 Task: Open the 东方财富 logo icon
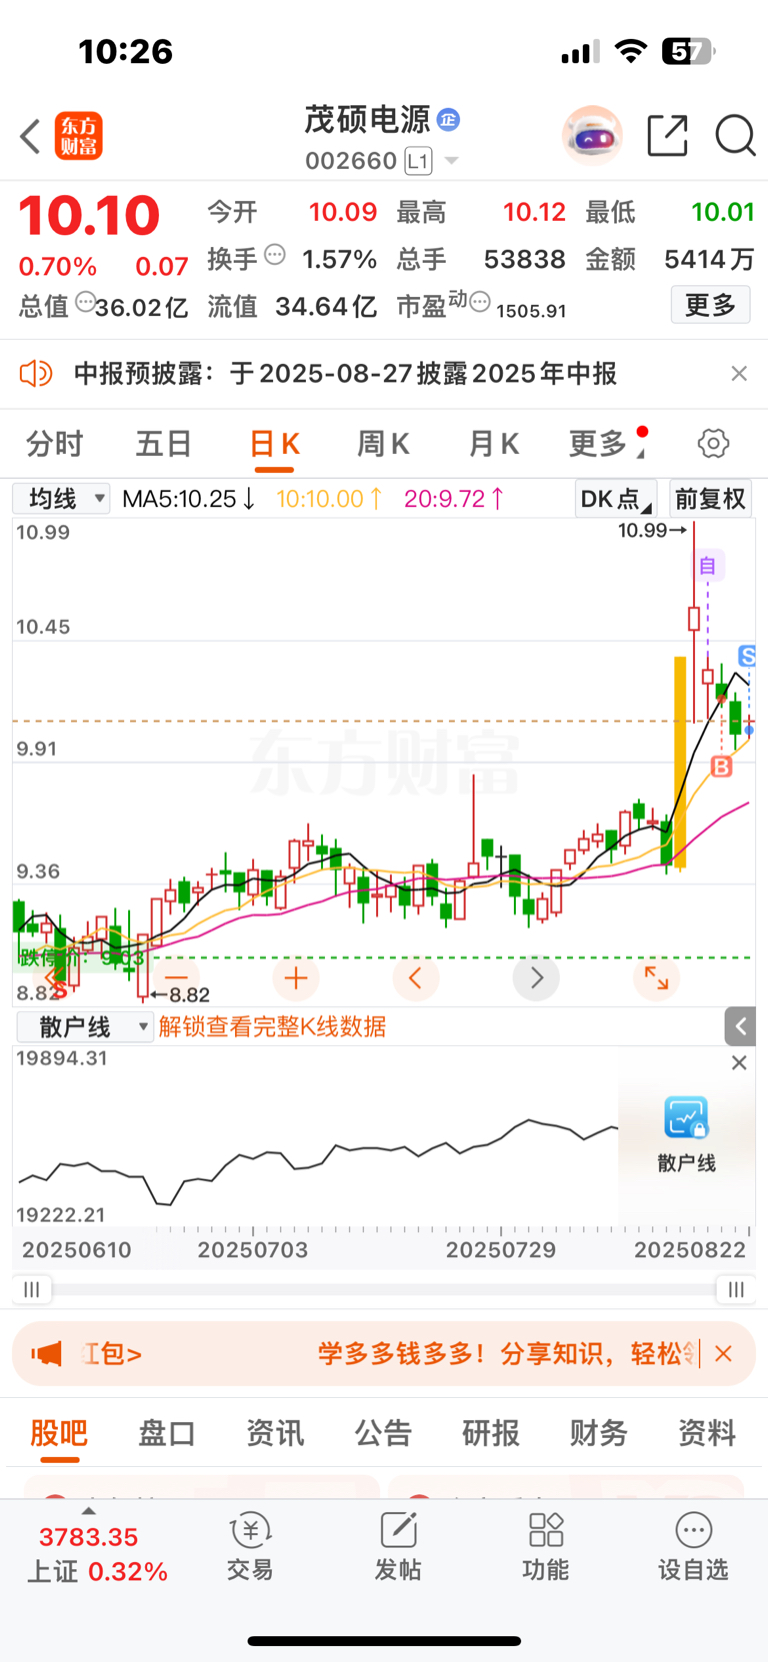(x=79, y=136)
